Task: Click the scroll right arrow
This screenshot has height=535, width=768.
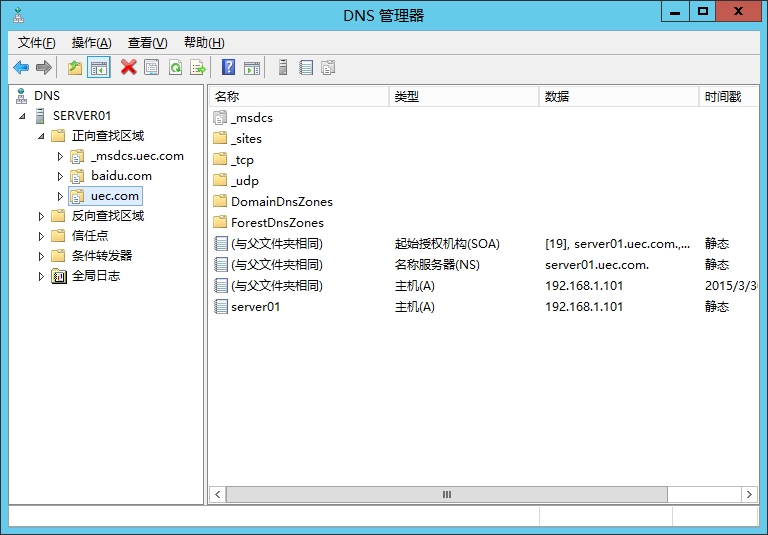Action: tap(748, 494)
